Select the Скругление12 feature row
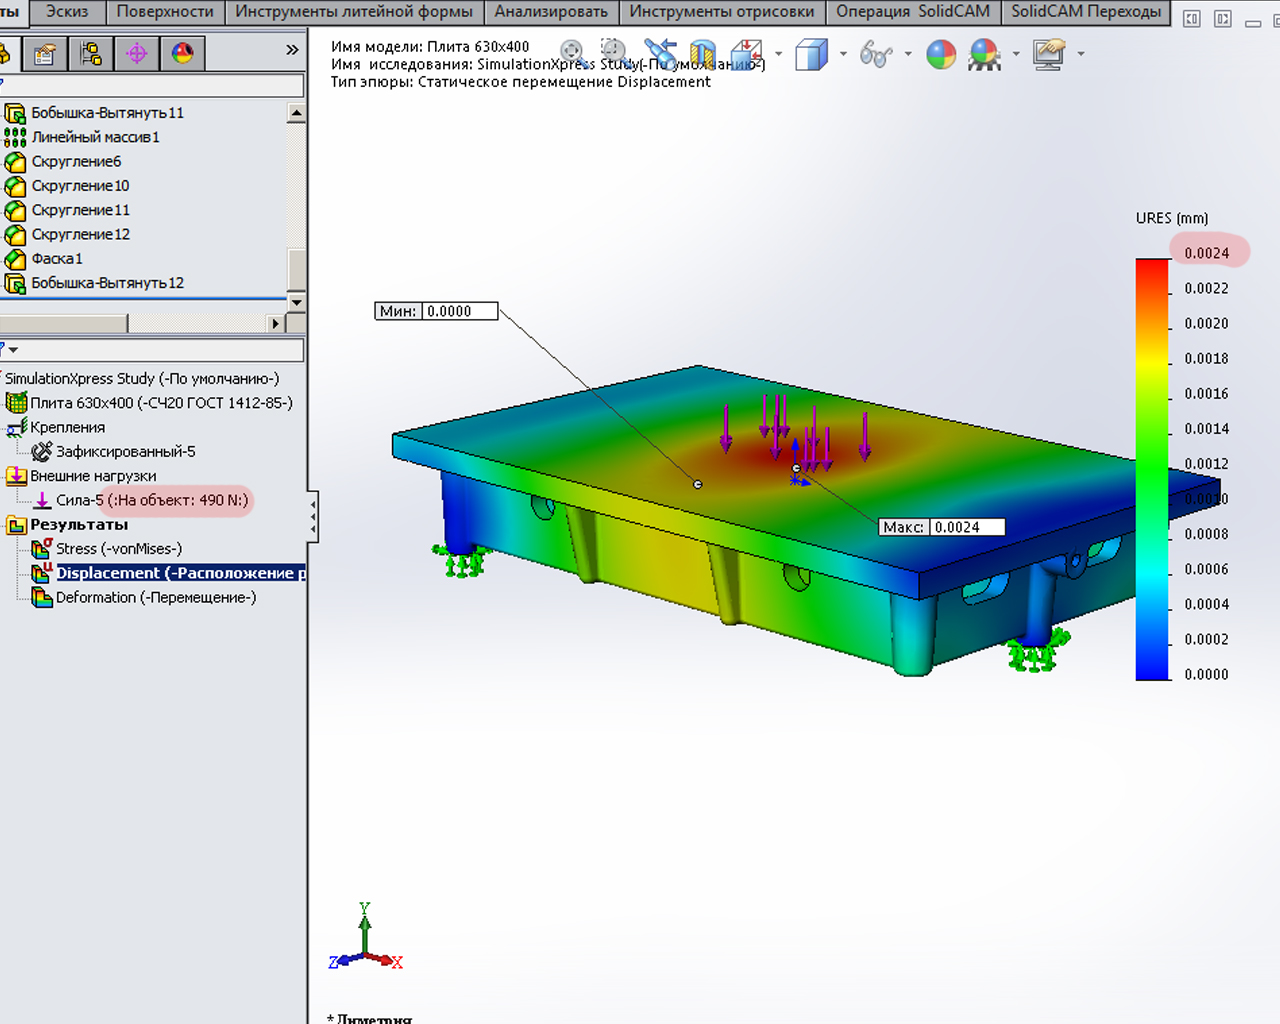This screenshot has width=1280, height=1024. 80,234
